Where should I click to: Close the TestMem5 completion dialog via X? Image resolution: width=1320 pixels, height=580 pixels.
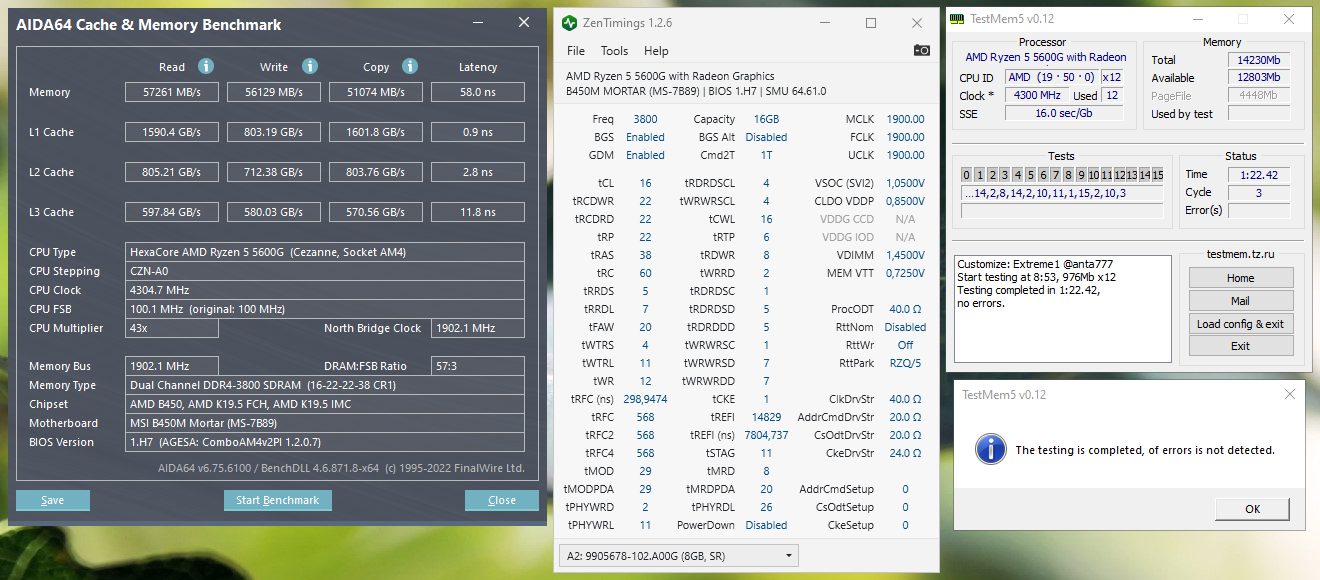[x=1288, y=394]
